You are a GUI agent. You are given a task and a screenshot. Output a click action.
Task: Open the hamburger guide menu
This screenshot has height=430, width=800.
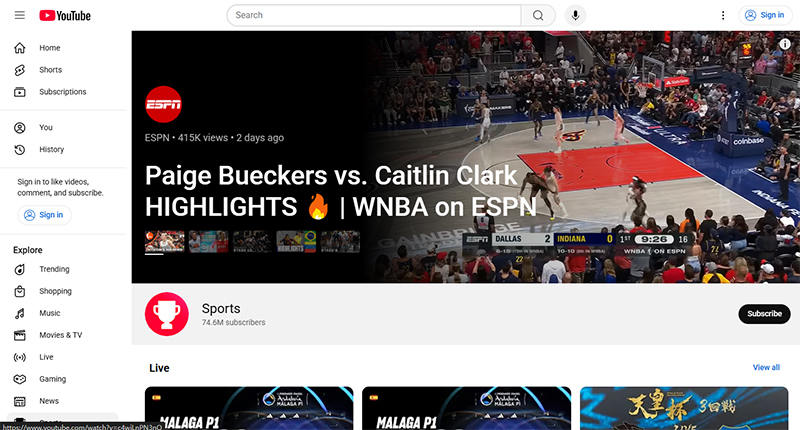point(19,15)
